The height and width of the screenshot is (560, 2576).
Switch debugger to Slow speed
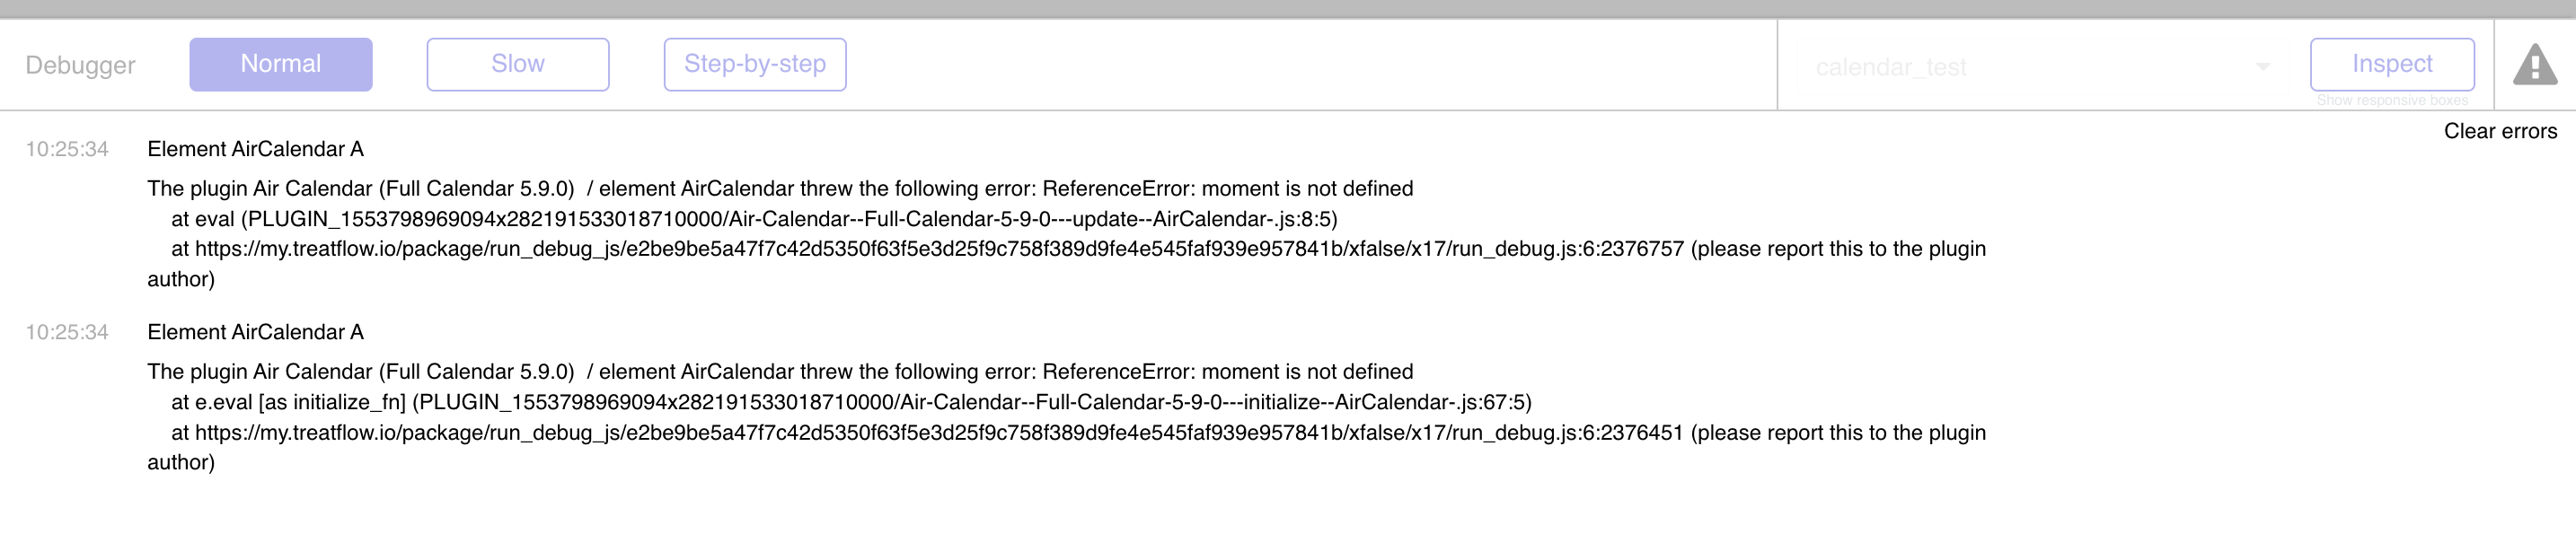[x=518, y=64]
